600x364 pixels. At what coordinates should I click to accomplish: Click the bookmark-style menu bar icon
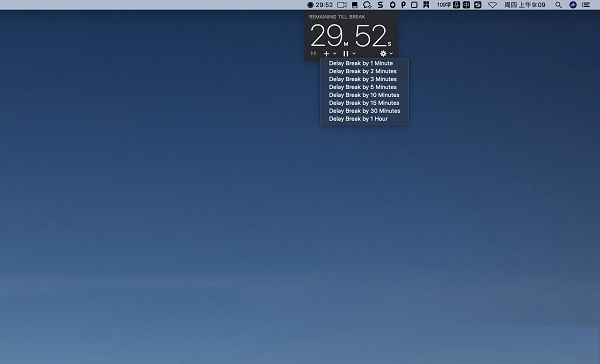coord(426,5)
